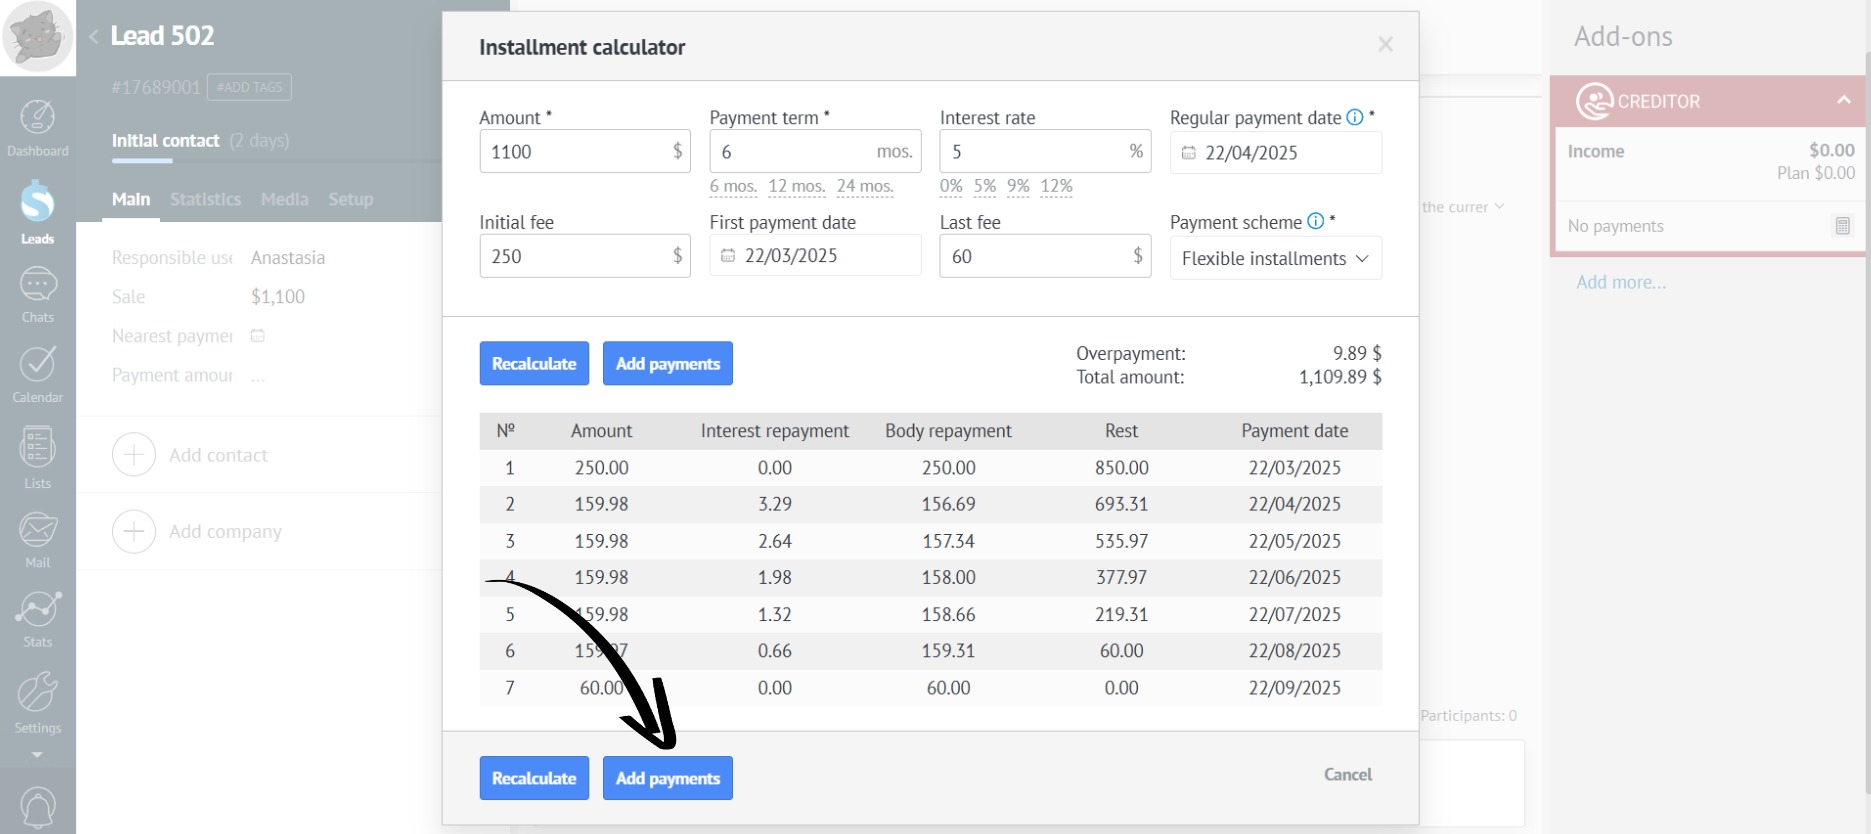Click calculator icon in Creditor widget
The height and width of the screenshot is (834, 1871).
pos(1842,226)
